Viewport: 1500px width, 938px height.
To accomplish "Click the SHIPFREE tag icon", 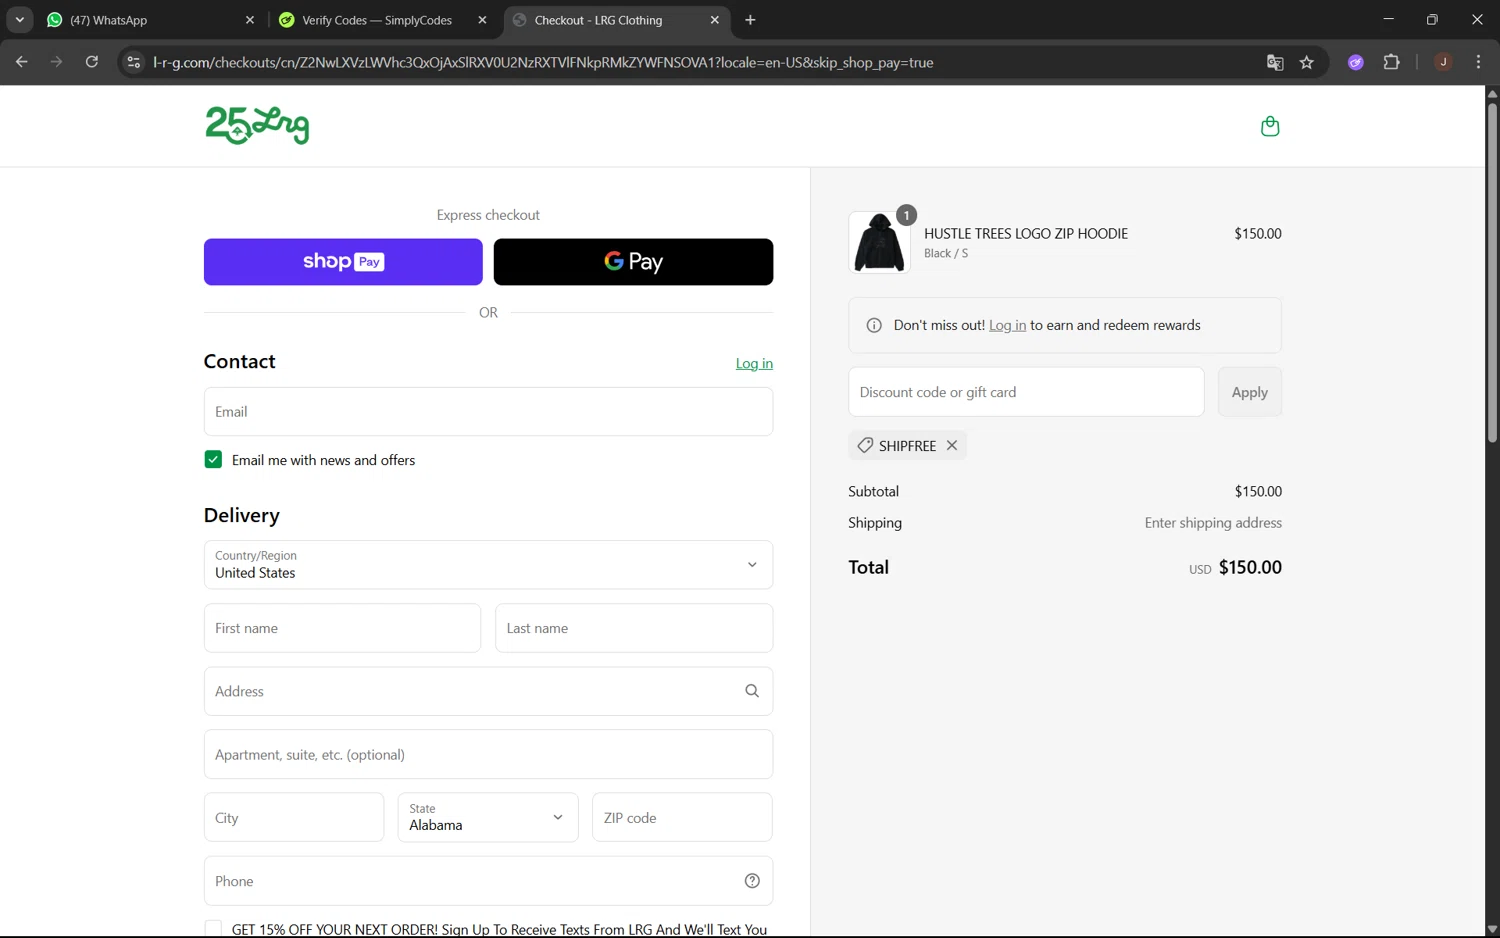I will click(866, 446).
